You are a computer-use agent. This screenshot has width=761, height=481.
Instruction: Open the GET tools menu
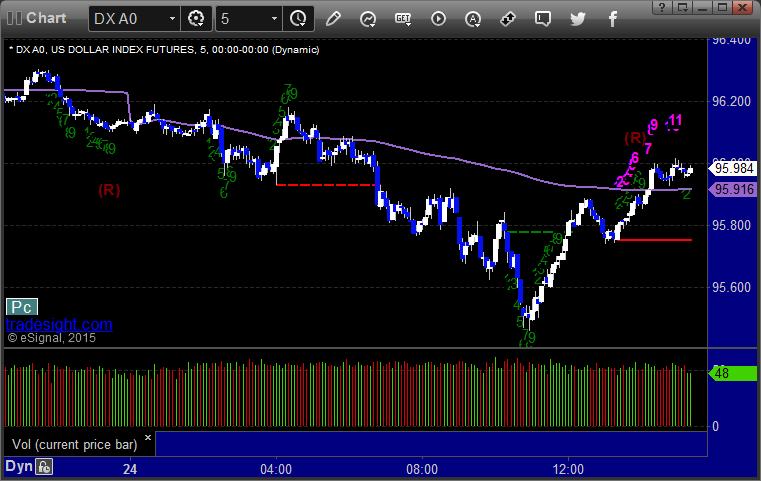(403, 19)
